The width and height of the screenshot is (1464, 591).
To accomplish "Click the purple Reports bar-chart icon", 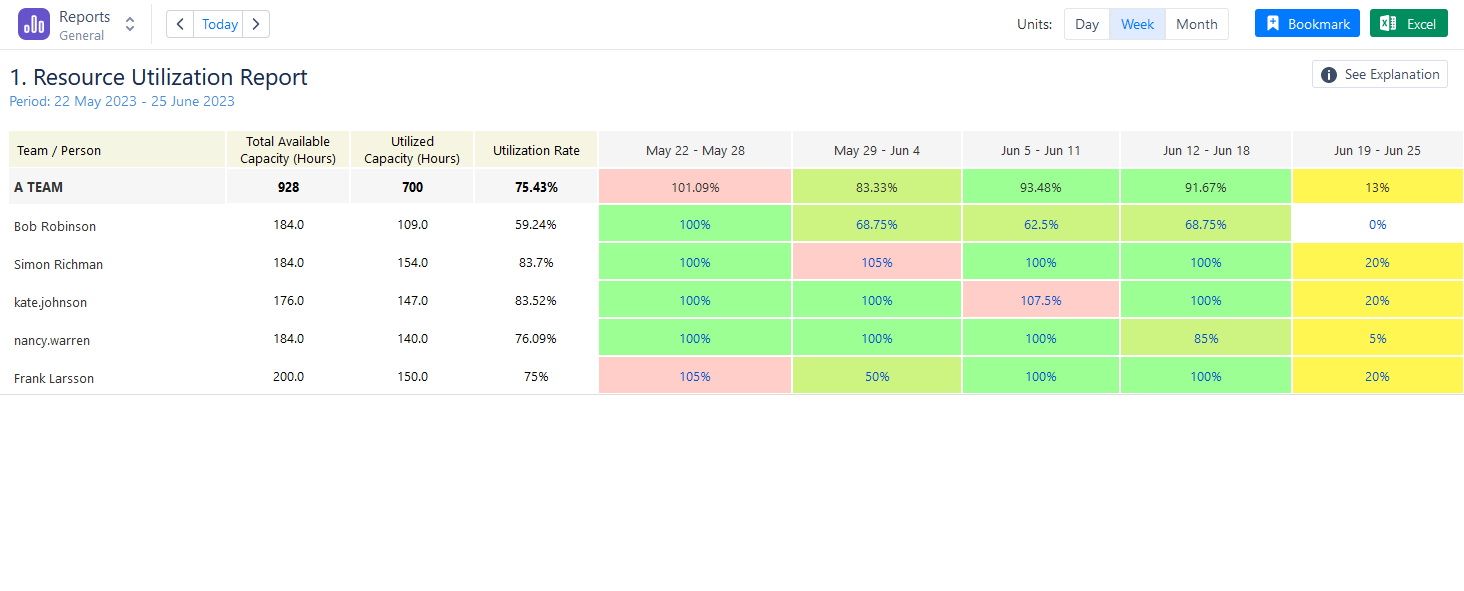I will click(34, 24).
